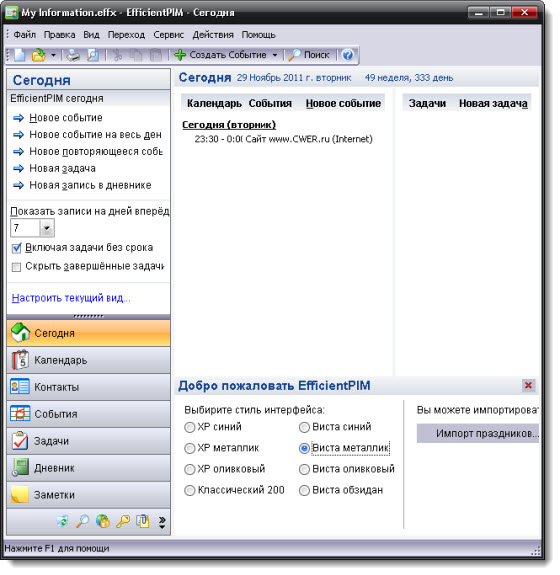Image resolution: width=560 pixels, height=575 pixels.
Task: Toggle Включая задачи без срока checkbox
Action: [17, 248]
